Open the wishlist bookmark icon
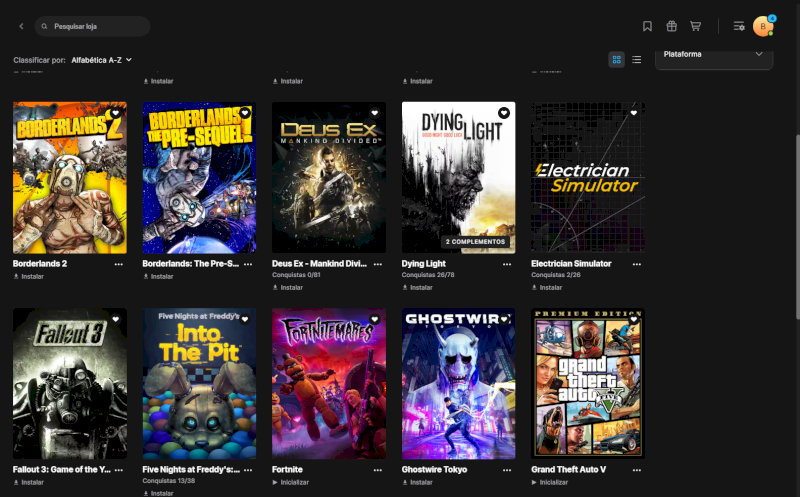The image size is (800, 497). [x=647, y=26]
